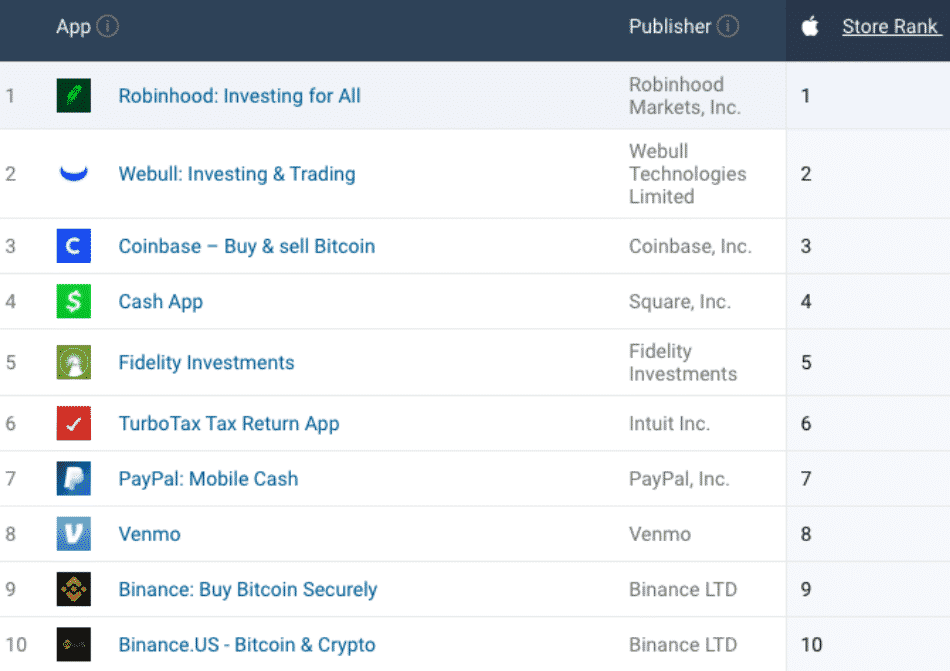
Task: Show info tooltip beside App header
Action: pyautogui.click(x=108, y=27)
